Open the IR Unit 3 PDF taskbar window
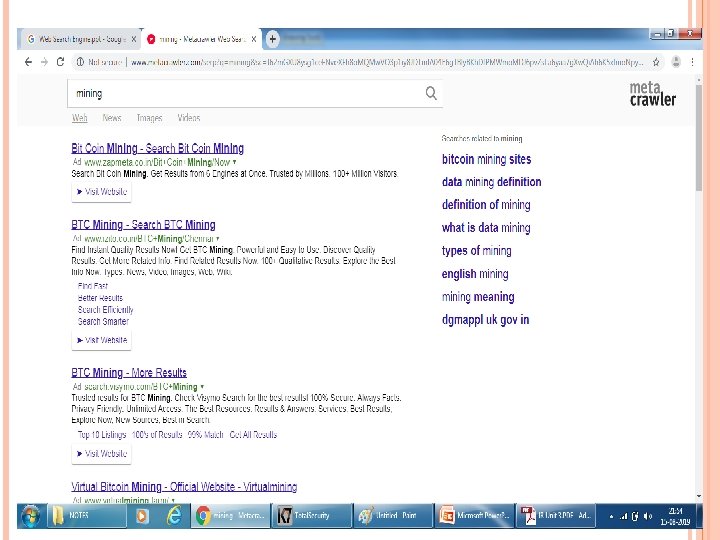720x540 pixels. click(556, 516)
